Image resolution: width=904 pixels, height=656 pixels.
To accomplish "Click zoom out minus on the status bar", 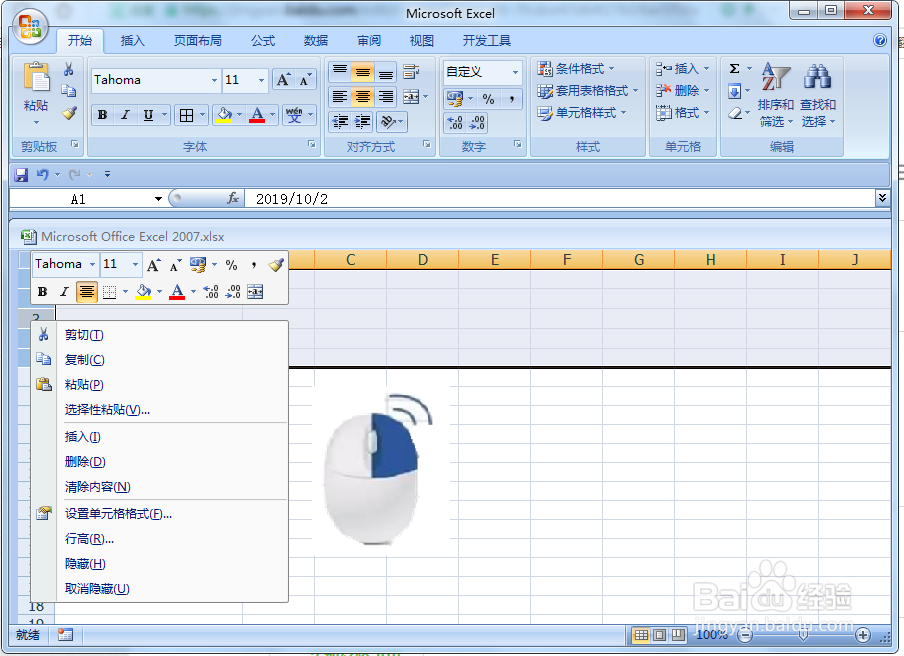I will pyautogui.click(x=745, y=635).
